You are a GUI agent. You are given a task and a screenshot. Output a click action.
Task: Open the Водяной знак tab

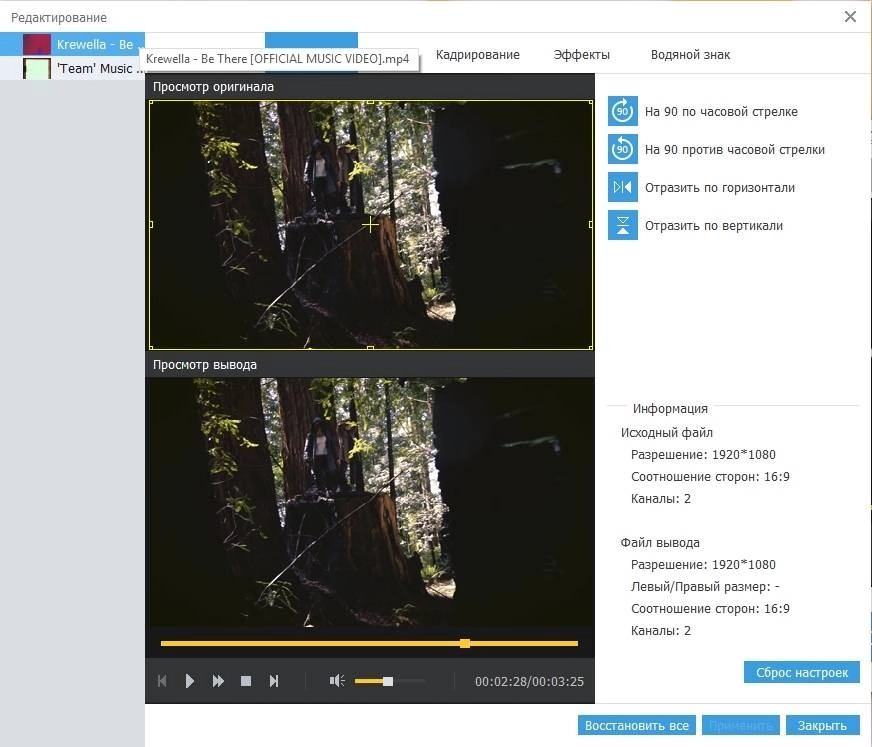690,55
